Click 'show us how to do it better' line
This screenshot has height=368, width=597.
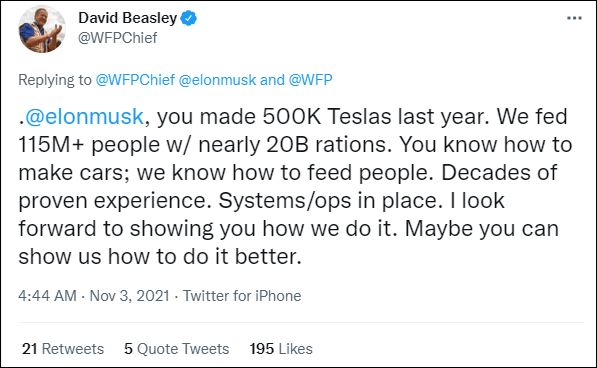tap(160, 256)
